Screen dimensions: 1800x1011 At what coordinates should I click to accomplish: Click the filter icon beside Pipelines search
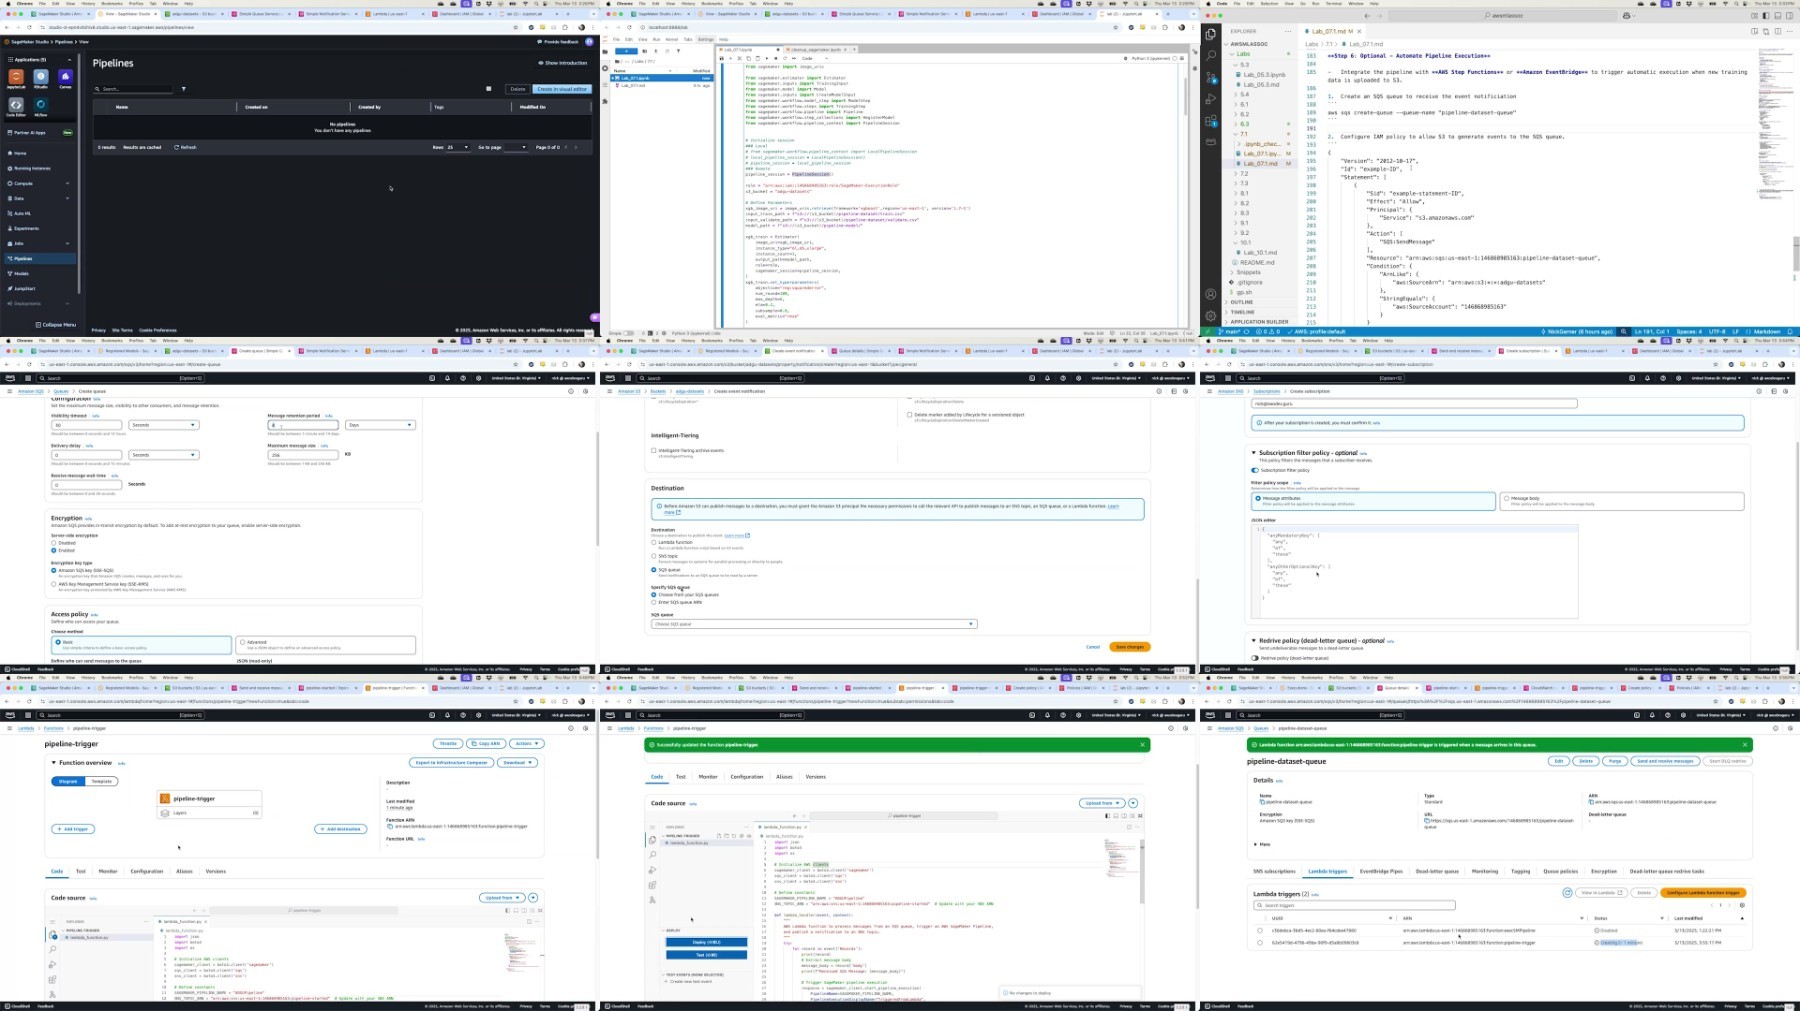[184, 89]
